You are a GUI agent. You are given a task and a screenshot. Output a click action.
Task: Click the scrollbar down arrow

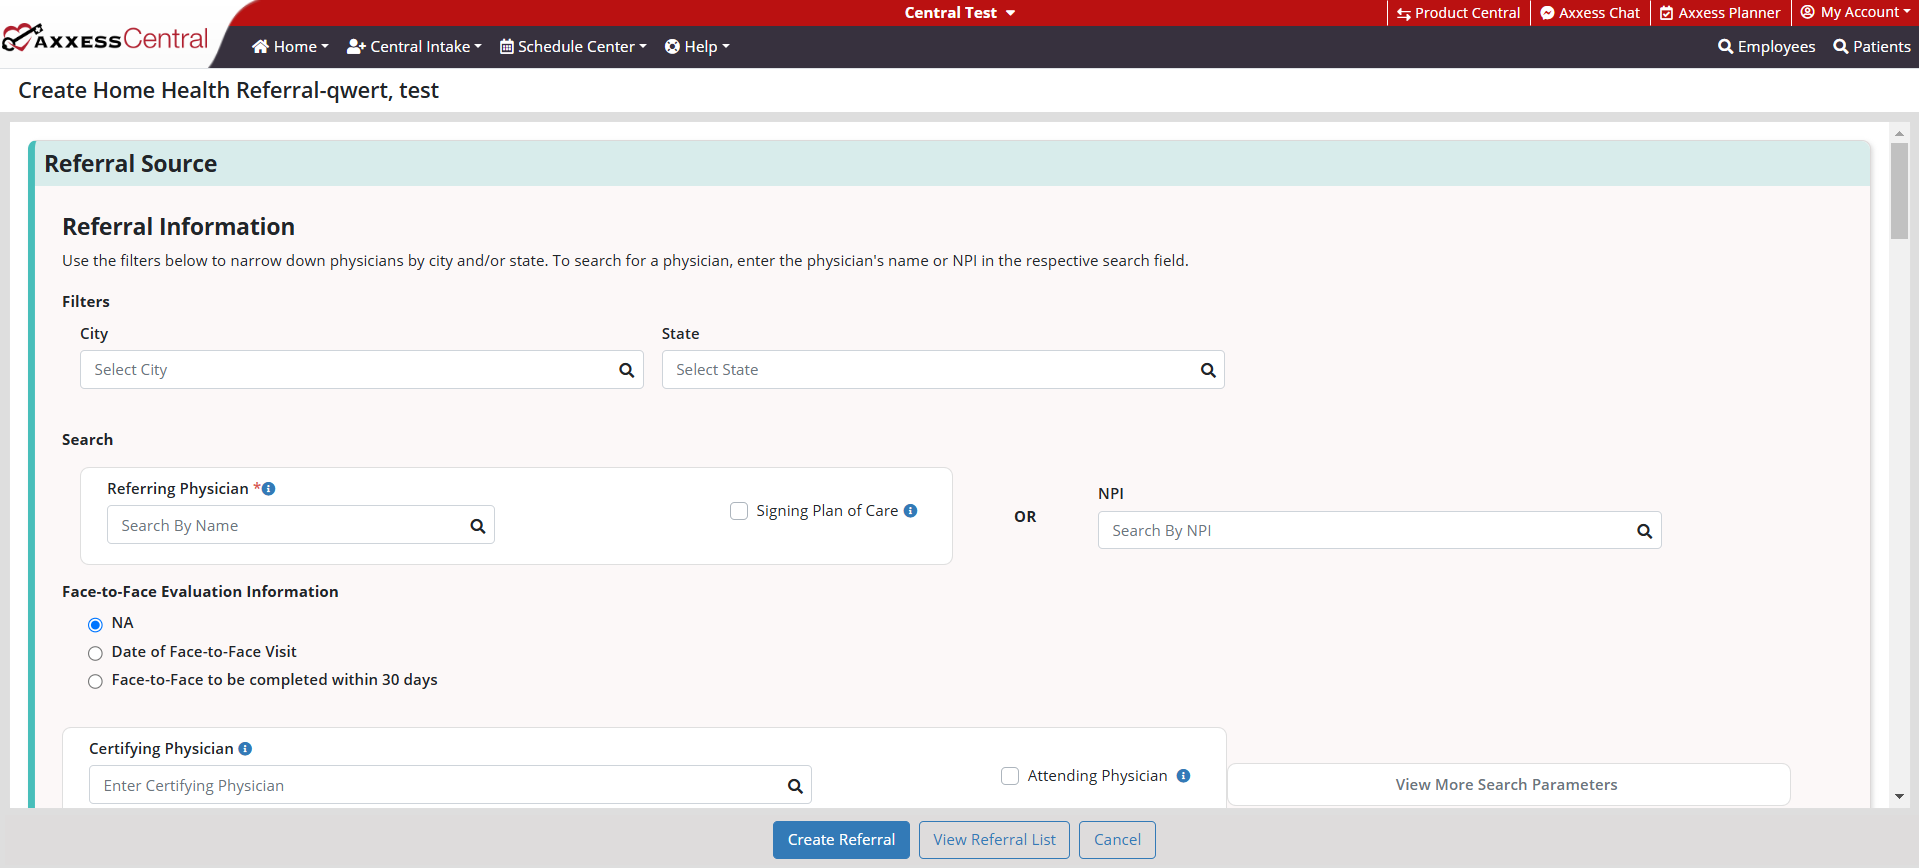(x=1899, y=797)
